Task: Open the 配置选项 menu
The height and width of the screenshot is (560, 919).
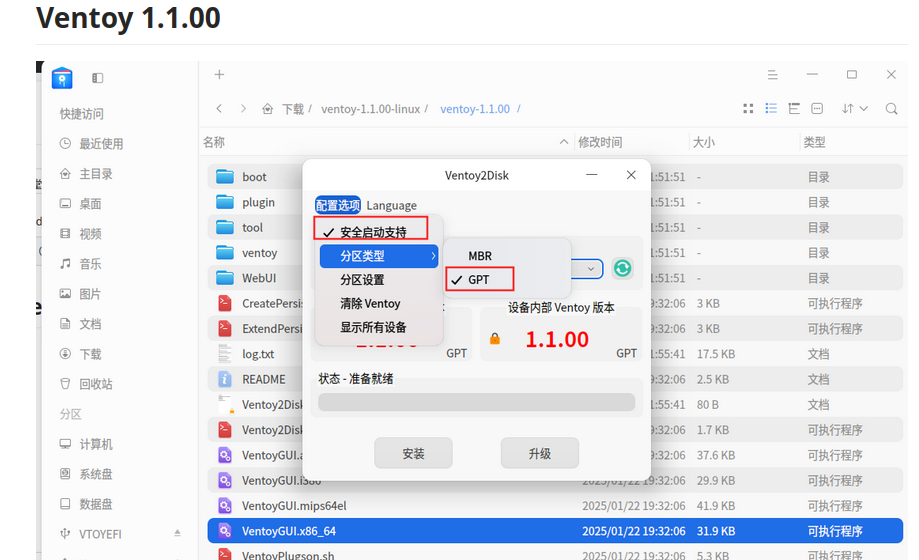Action: click(338, 205)
